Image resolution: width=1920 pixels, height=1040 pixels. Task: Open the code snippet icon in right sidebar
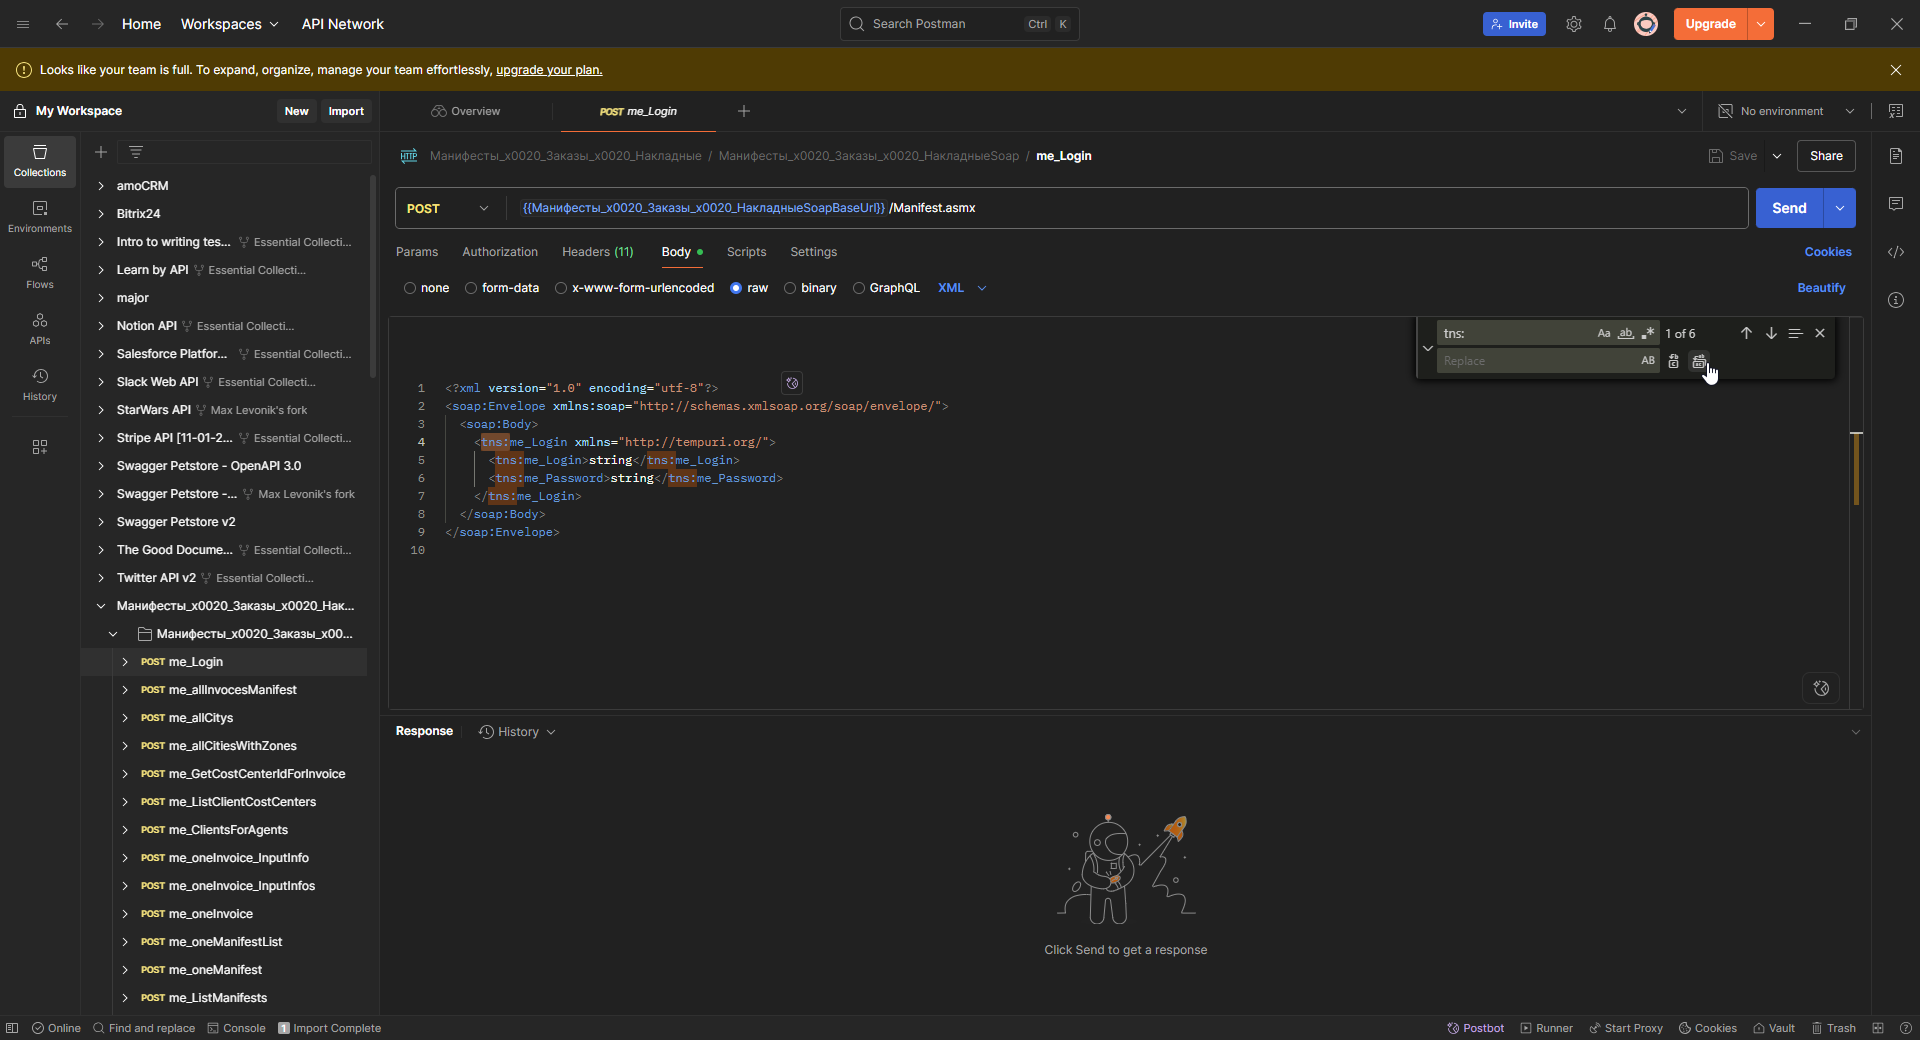pos(1896,252)
